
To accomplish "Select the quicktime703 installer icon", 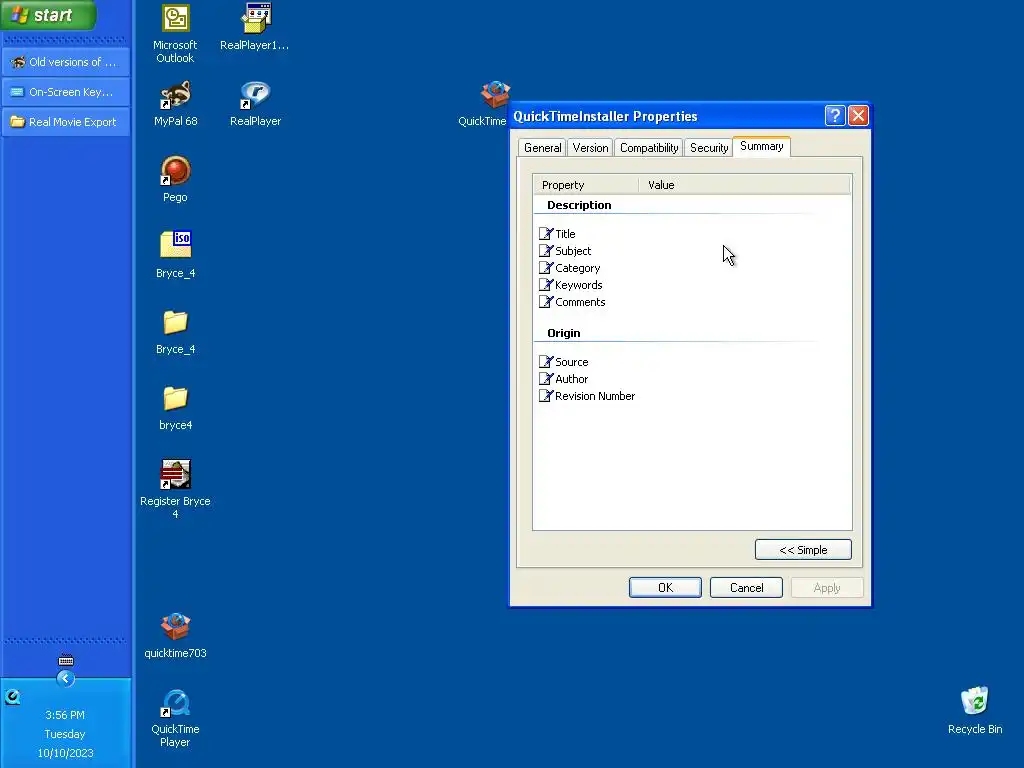I will pos(175,635).
